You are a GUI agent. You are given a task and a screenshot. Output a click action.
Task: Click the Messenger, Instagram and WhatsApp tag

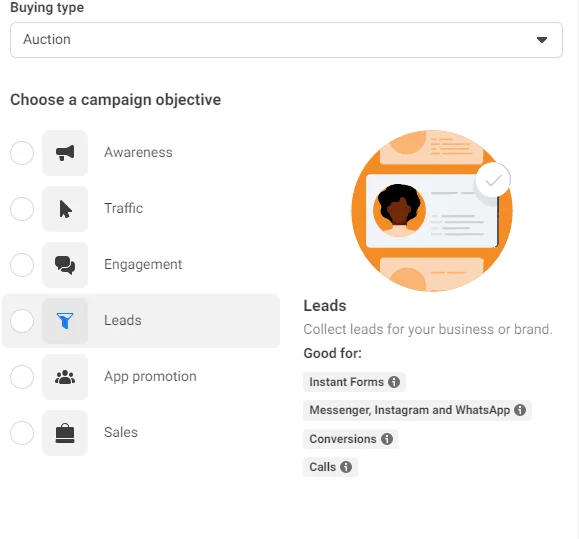pyautogui.click(x=417, y=410)
